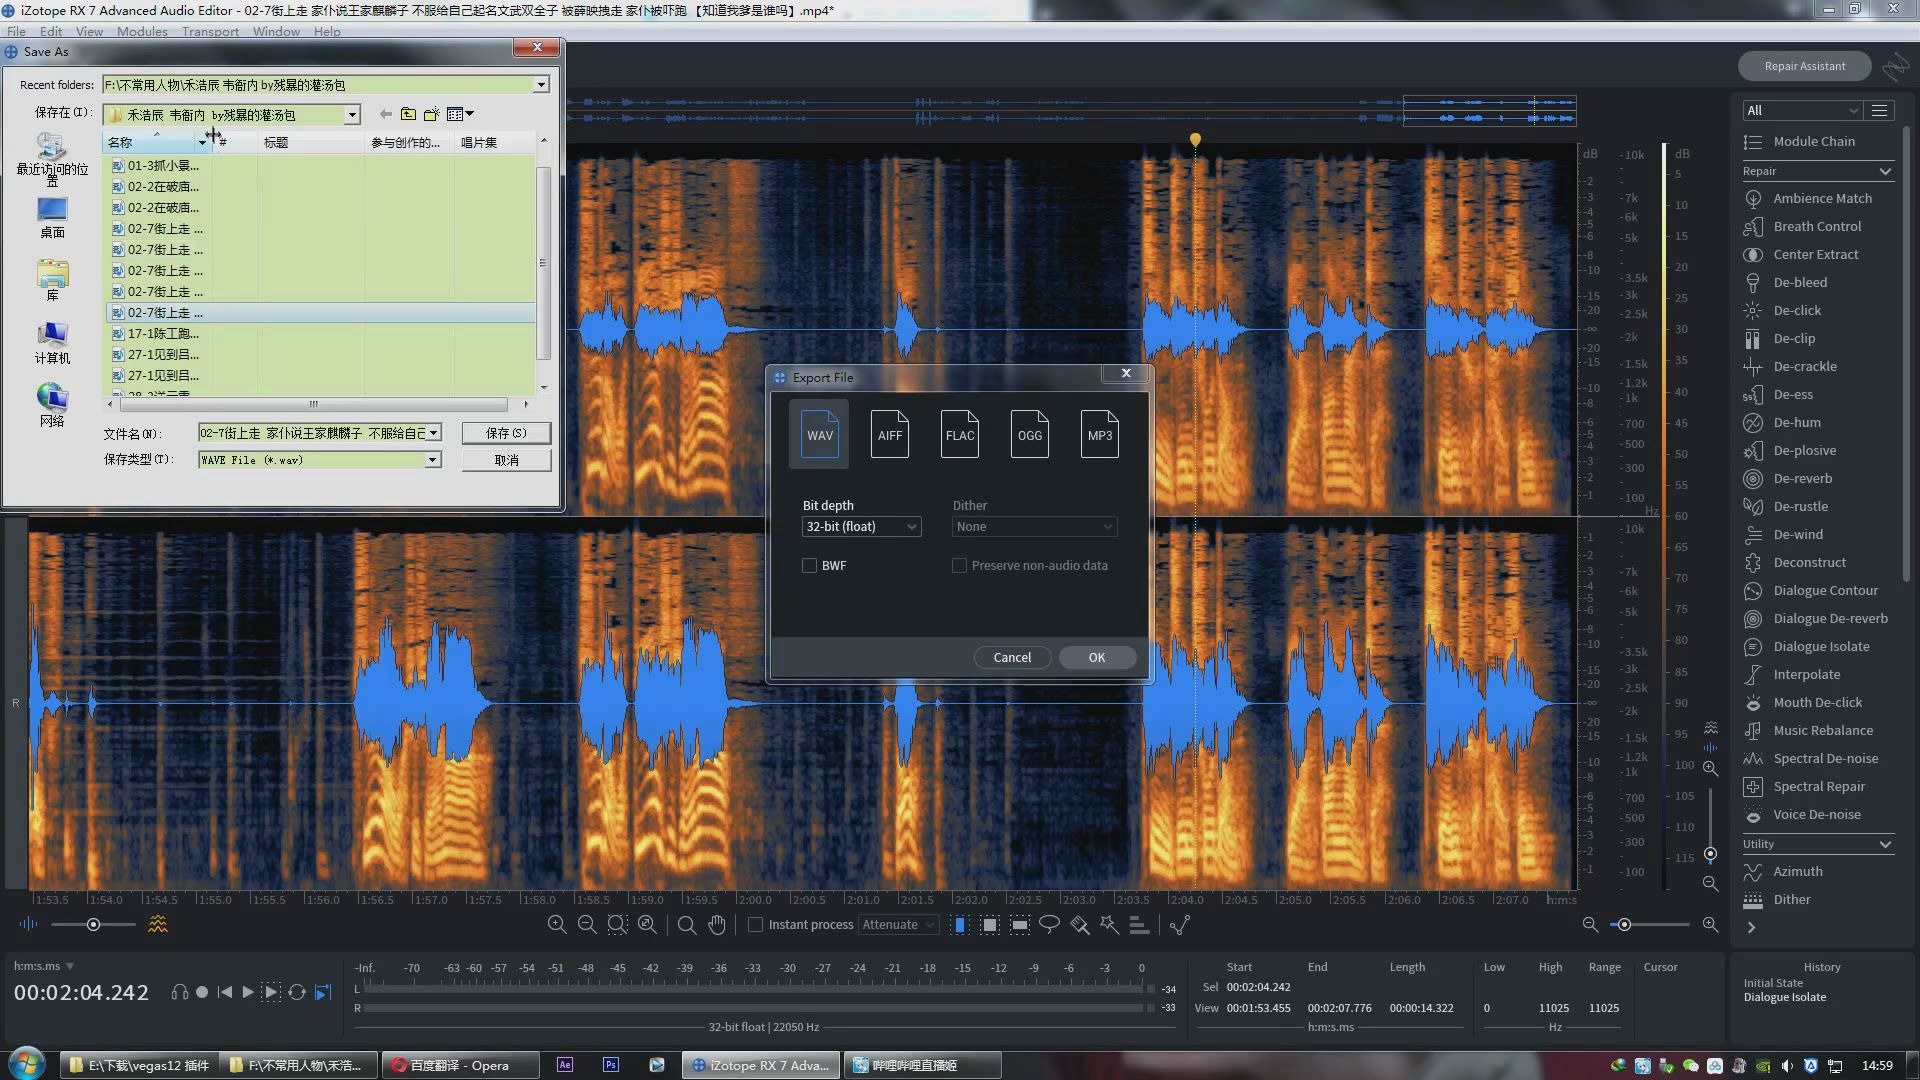Enable the BWF checkbox
The height and width of the screenshot is (1080, 1920).
[x=809, y=565]
